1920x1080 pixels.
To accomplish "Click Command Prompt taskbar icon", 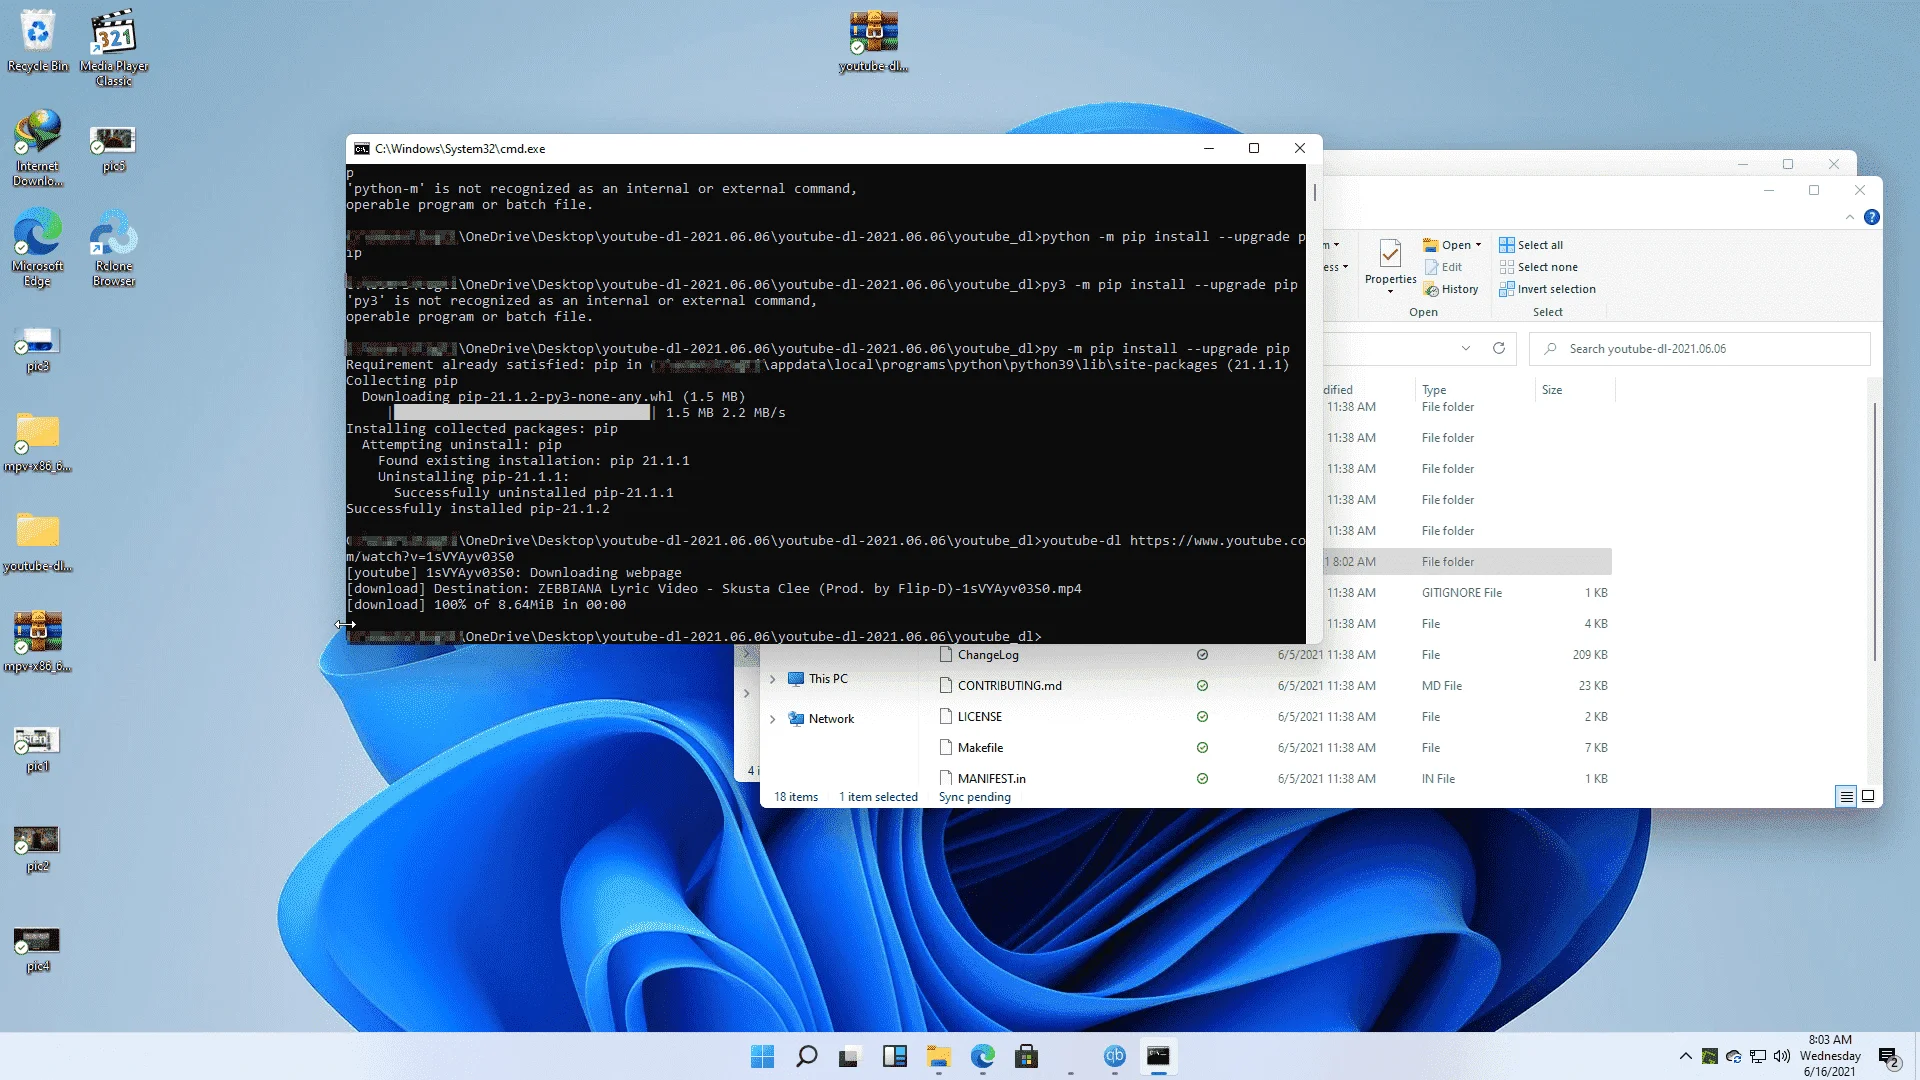I will coord(1158,1056).
